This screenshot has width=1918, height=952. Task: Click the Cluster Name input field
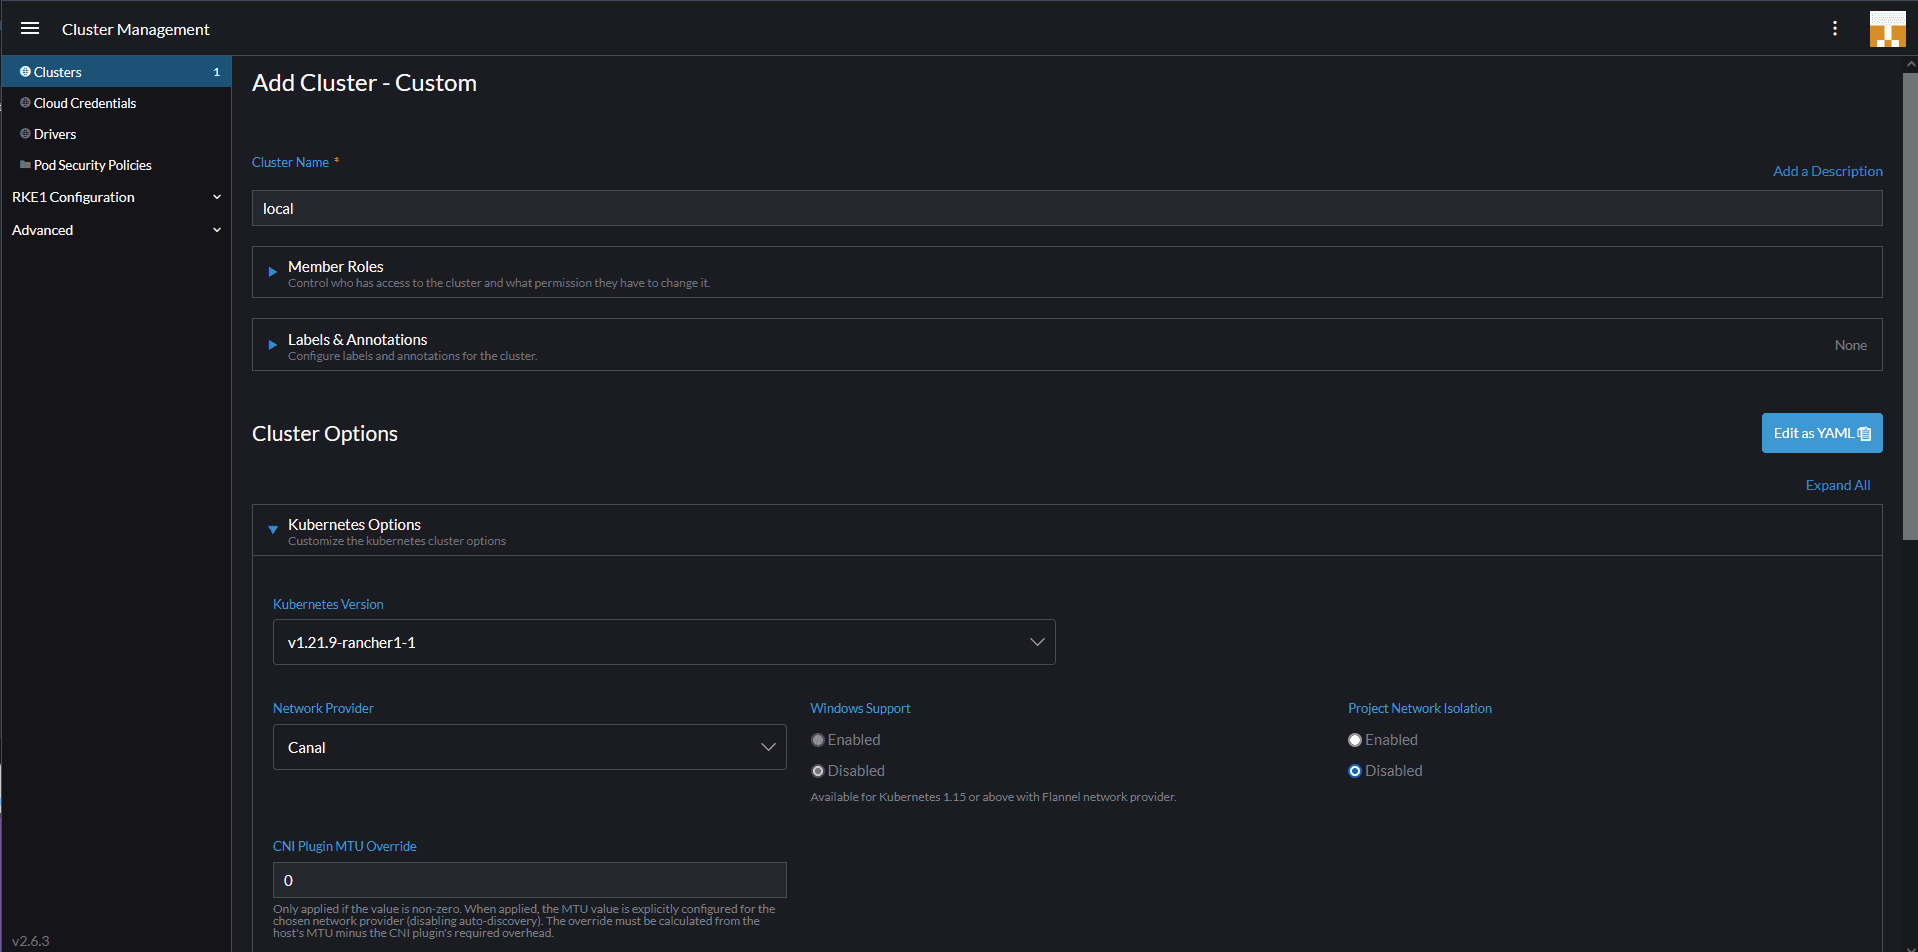pos(1066,208)
